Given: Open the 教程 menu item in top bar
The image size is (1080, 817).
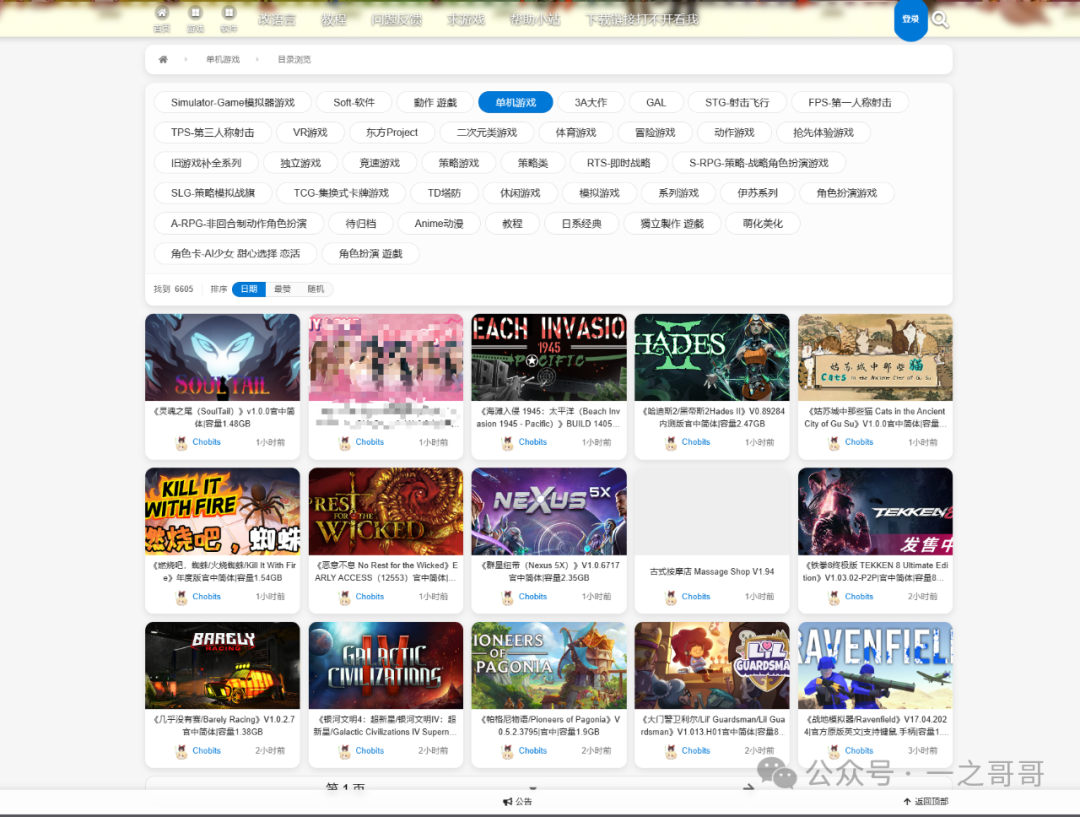Looking at the screenshot, I should click(x=333, y=20).
